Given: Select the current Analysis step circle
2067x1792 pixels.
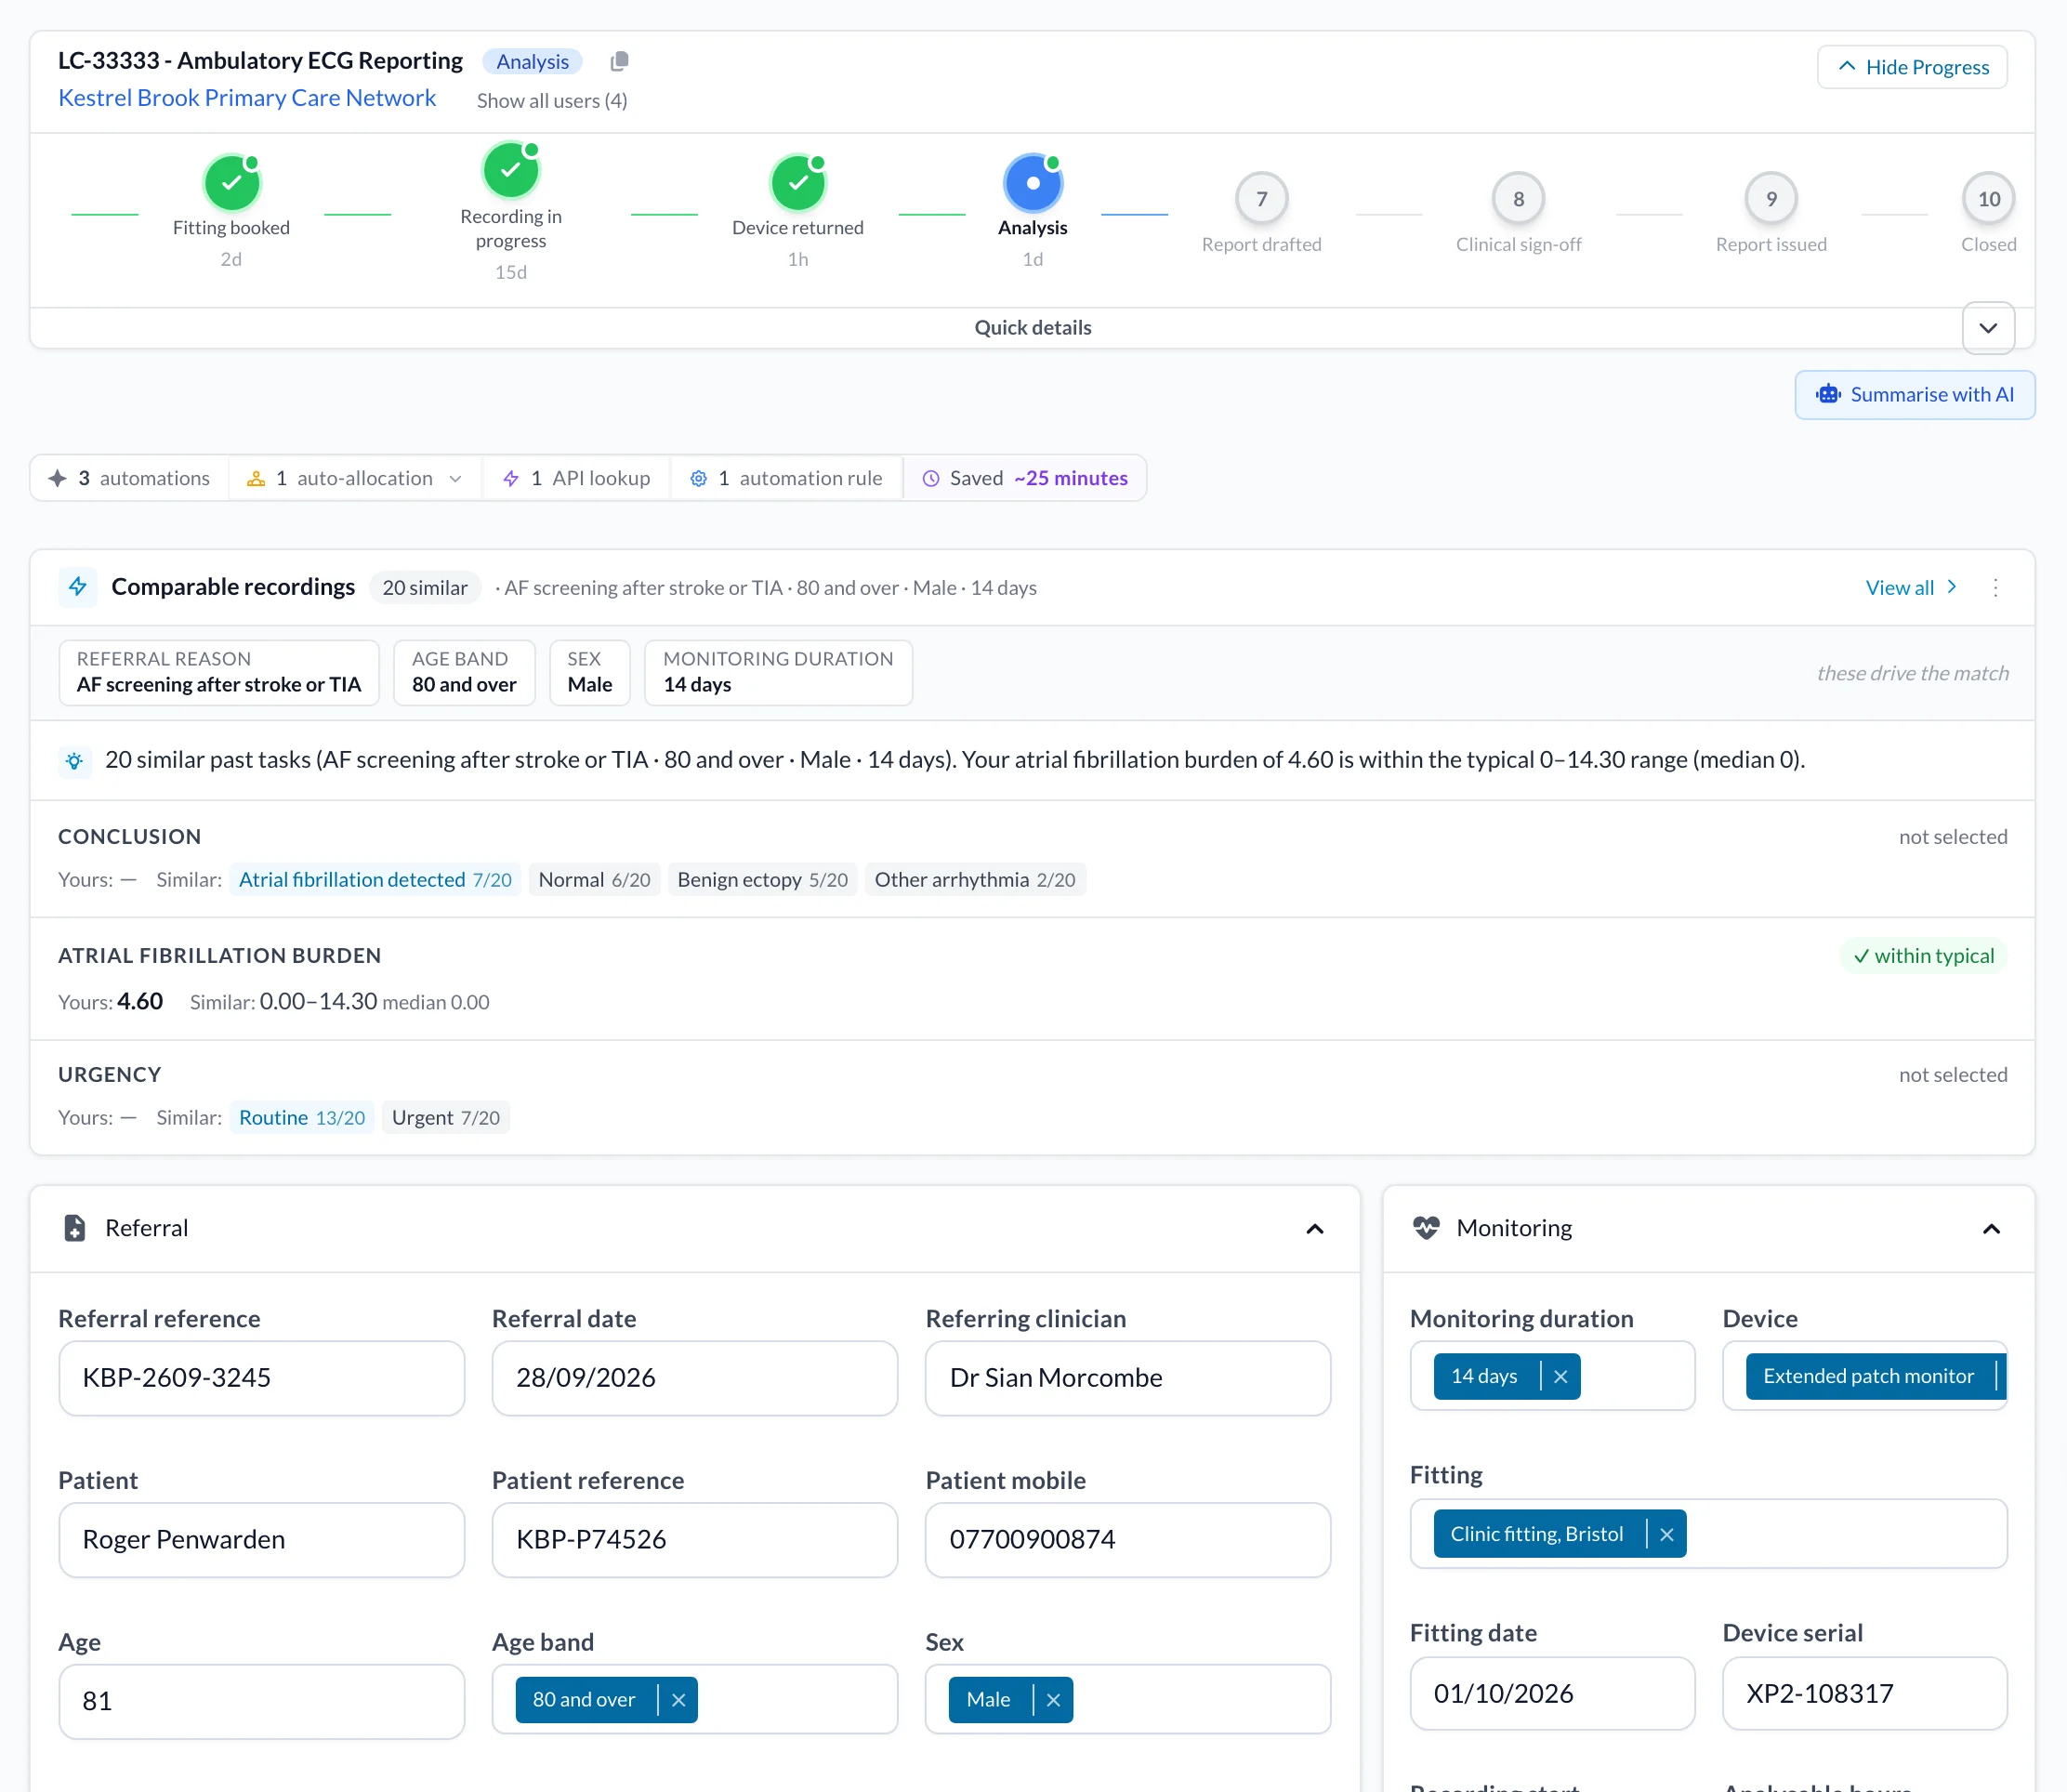Looking at the screenshot, I should pos(1033,183).
